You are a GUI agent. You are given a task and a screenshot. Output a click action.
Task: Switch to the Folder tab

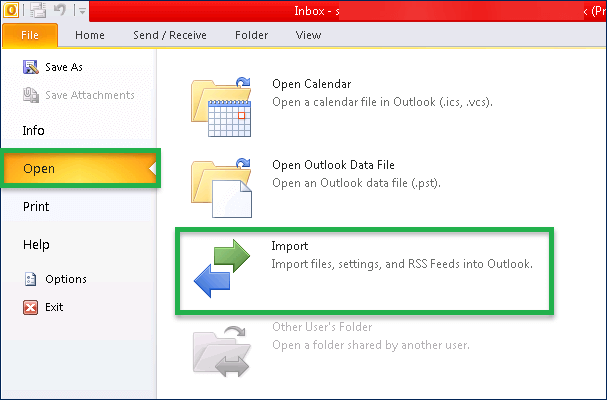point(251,35)
